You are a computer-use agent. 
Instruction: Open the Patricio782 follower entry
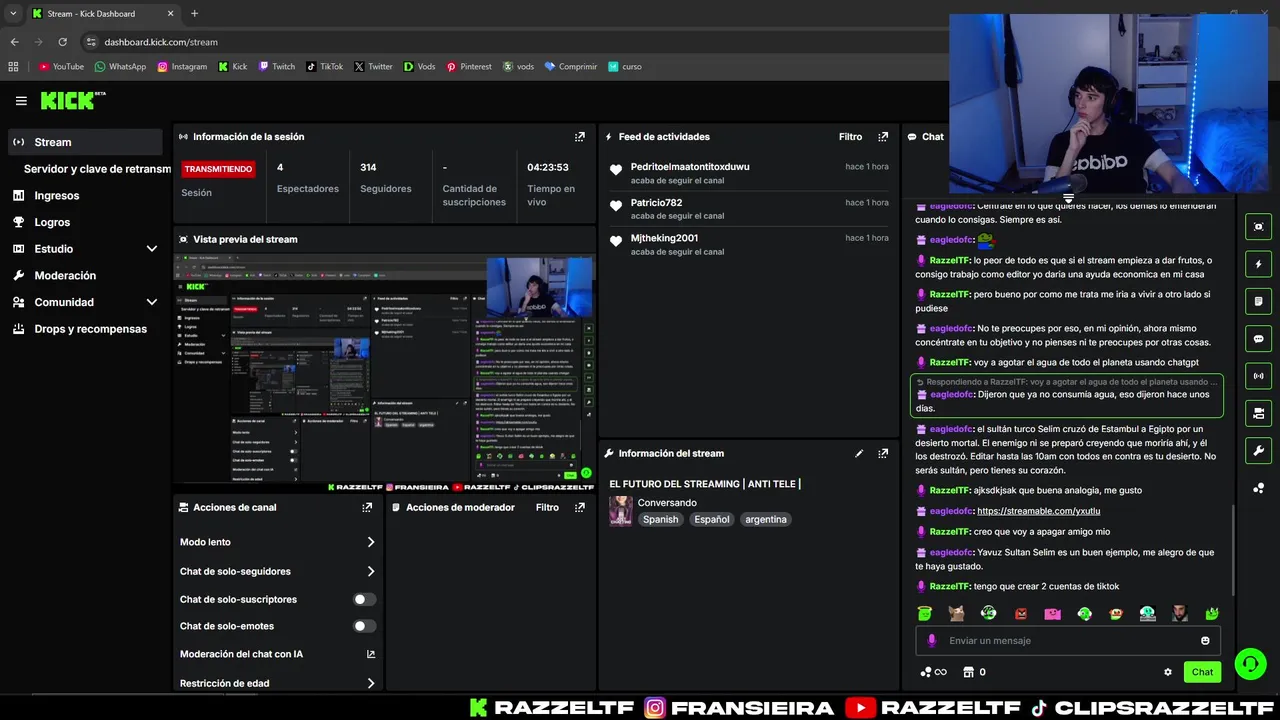coord(748,209)
